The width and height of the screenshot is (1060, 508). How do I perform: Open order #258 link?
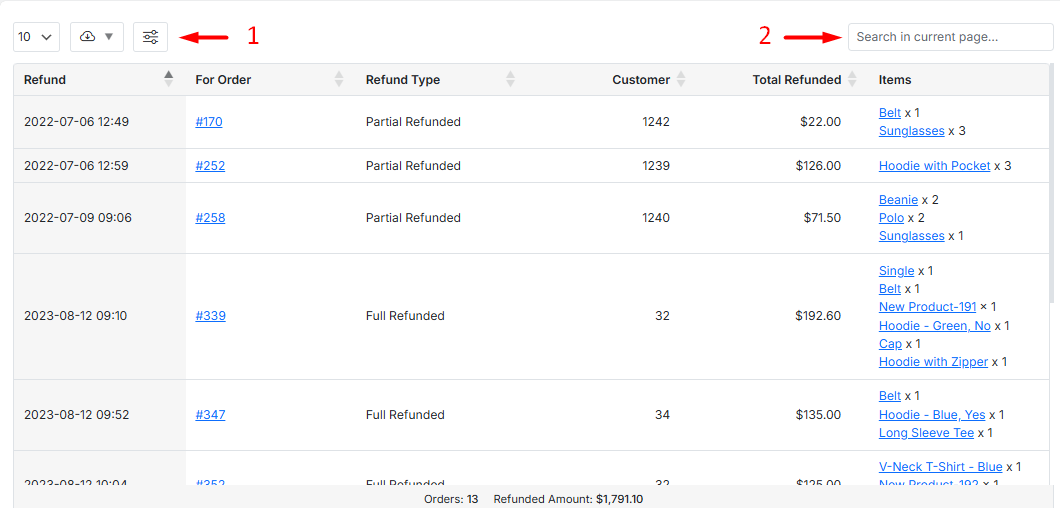pos(210,218)
